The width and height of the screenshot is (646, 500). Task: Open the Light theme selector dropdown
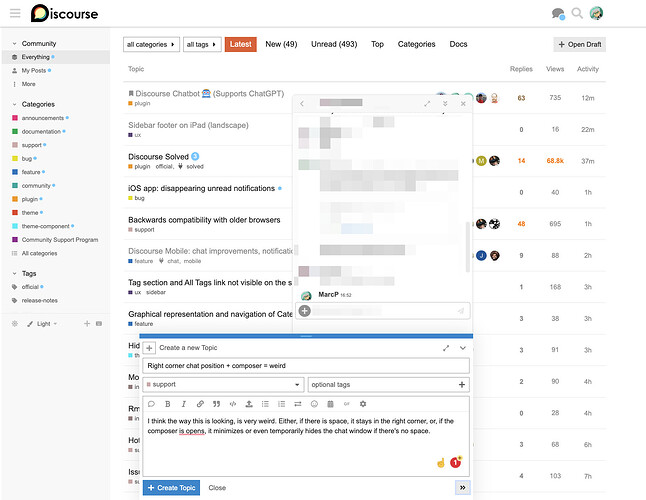point(43,324)
